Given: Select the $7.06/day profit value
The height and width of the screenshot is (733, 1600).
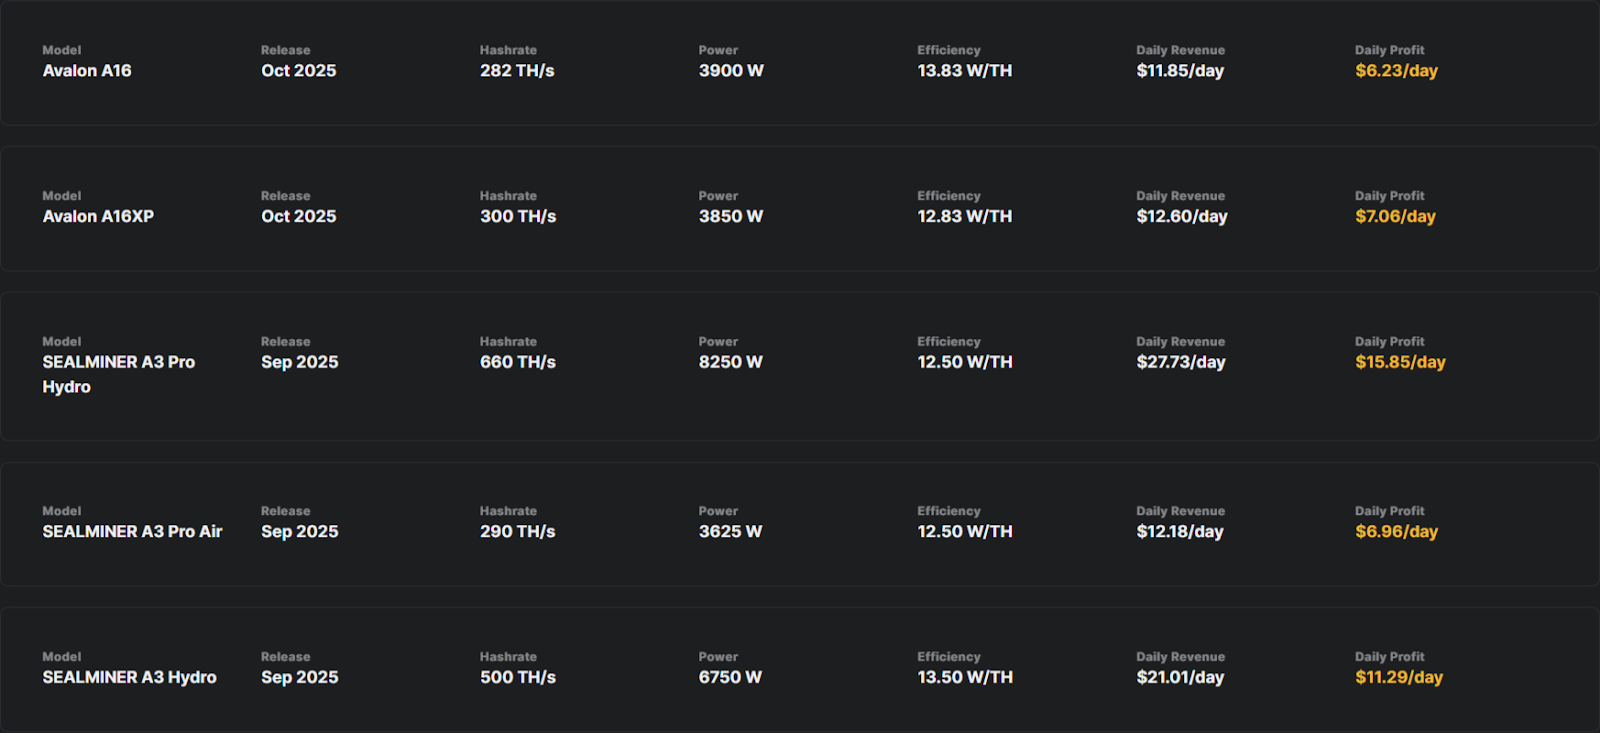Looking at the screenshot, I should pyautogui.click(x=1395, y=217).
